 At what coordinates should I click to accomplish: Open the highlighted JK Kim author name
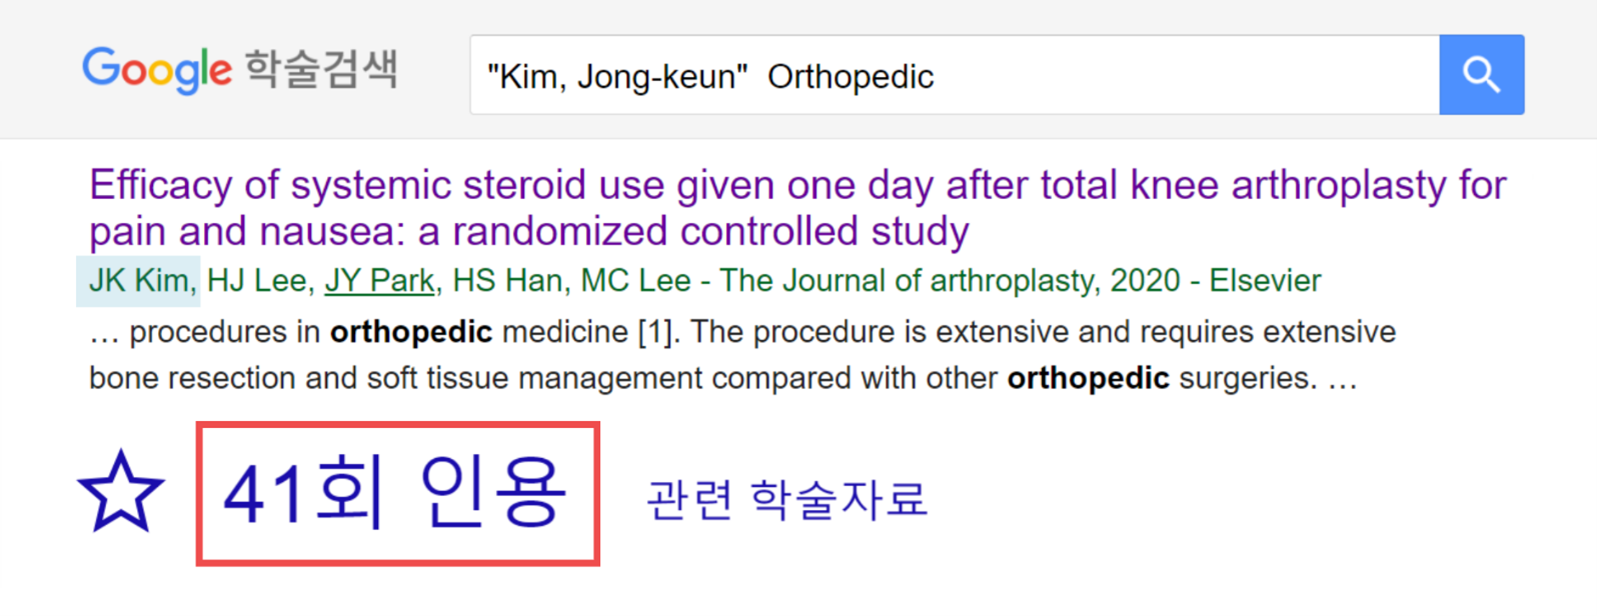point(138,281)
